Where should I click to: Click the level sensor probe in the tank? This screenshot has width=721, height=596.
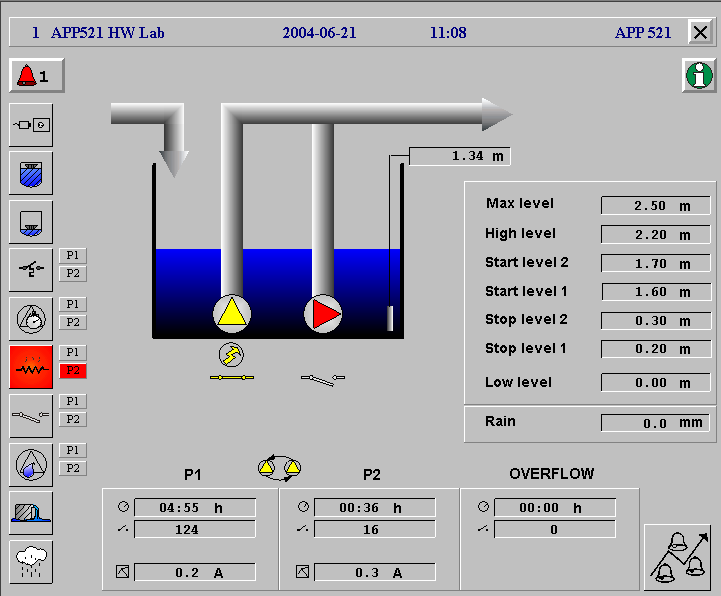[x=390, y=318]
